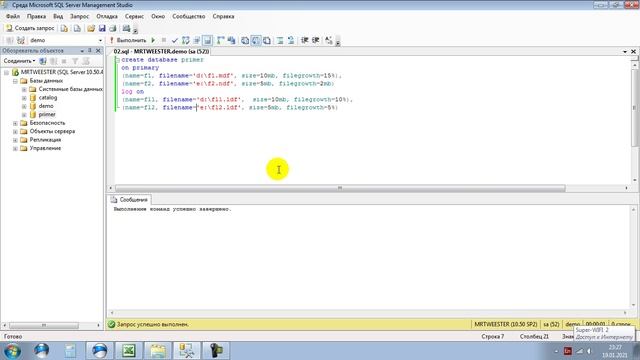Viewport: 640px width, 360px height.
Task: Select the primer database in tree
Action: pyautogui.click(x=47, y=115)
